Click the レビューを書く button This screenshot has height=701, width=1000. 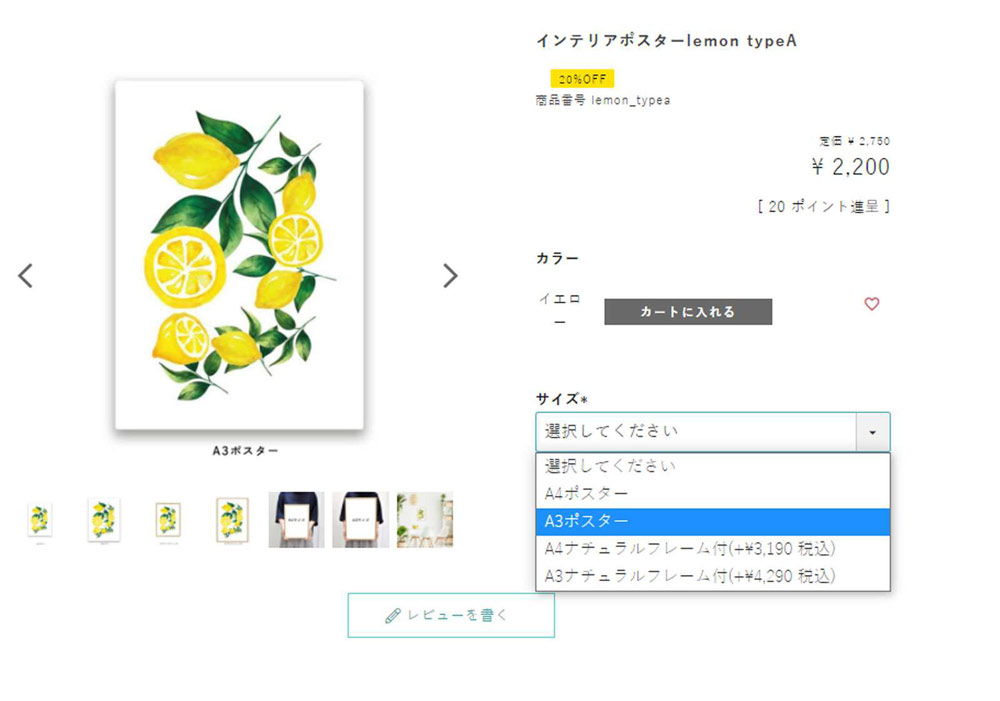(451, 616)
